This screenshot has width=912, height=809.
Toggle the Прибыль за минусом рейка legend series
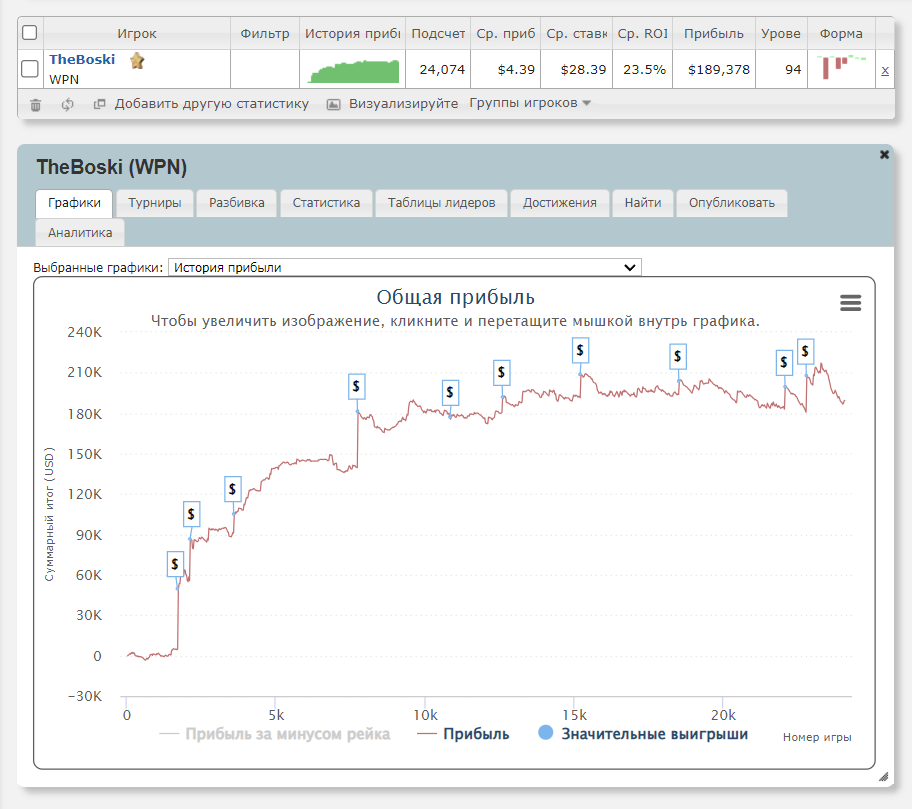click(x=274, y=734)
